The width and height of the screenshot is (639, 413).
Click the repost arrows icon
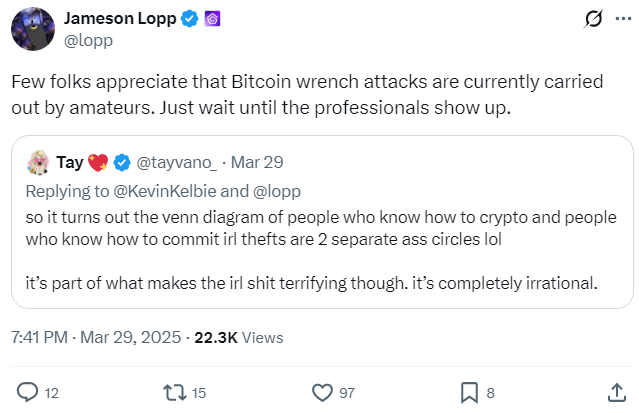coord(173,392)
